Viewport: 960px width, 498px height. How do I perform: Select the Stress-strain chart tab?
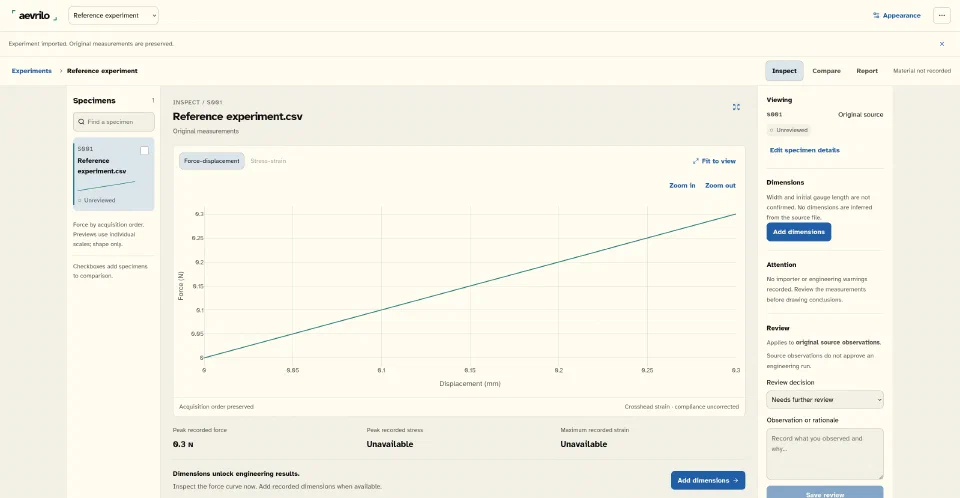pos(268,161)
